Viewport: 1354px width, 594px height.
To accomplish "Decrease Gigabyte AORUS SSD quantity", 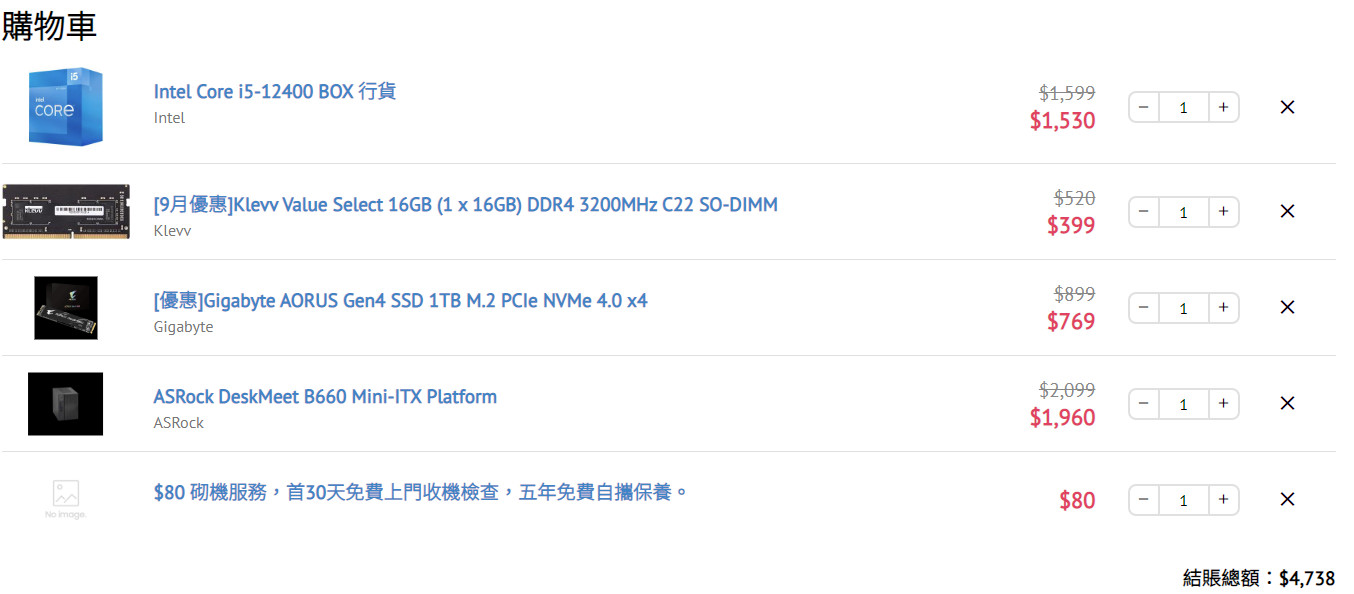I will tap(1144, 307).
